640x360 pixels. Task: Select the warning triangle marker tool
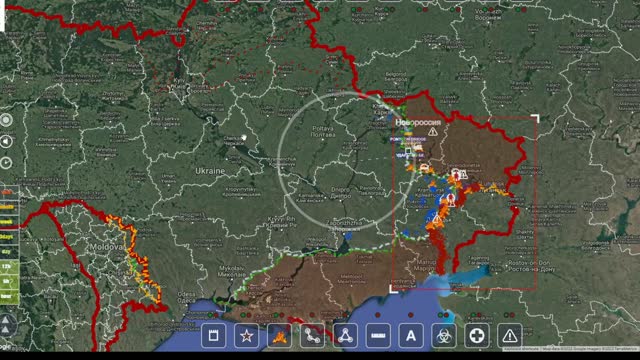click(510, 336)
